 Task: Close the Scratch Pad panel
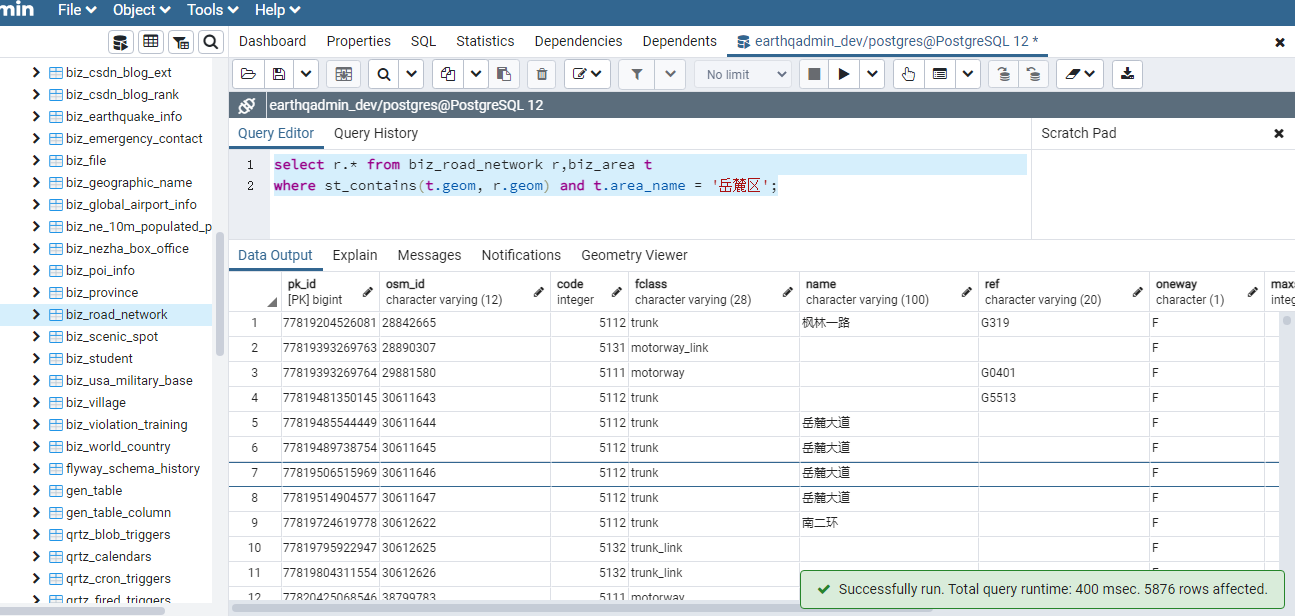1278,133
